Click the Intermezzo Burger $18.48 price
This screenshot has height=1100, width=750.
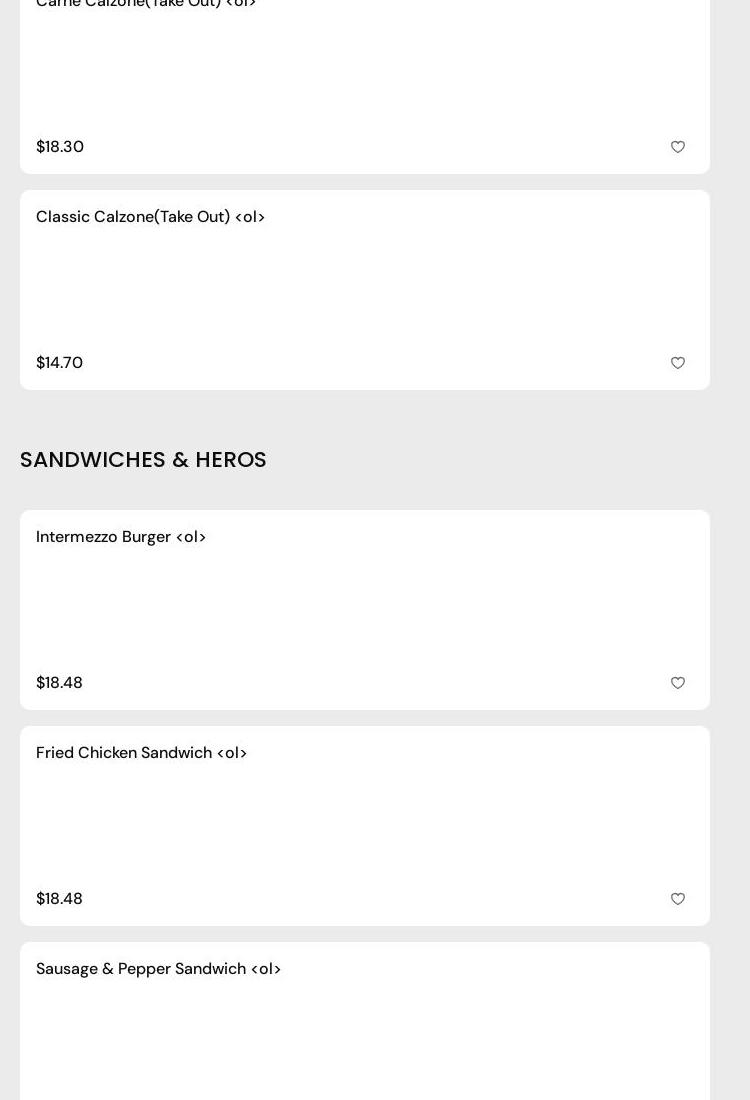coord(60,683)
